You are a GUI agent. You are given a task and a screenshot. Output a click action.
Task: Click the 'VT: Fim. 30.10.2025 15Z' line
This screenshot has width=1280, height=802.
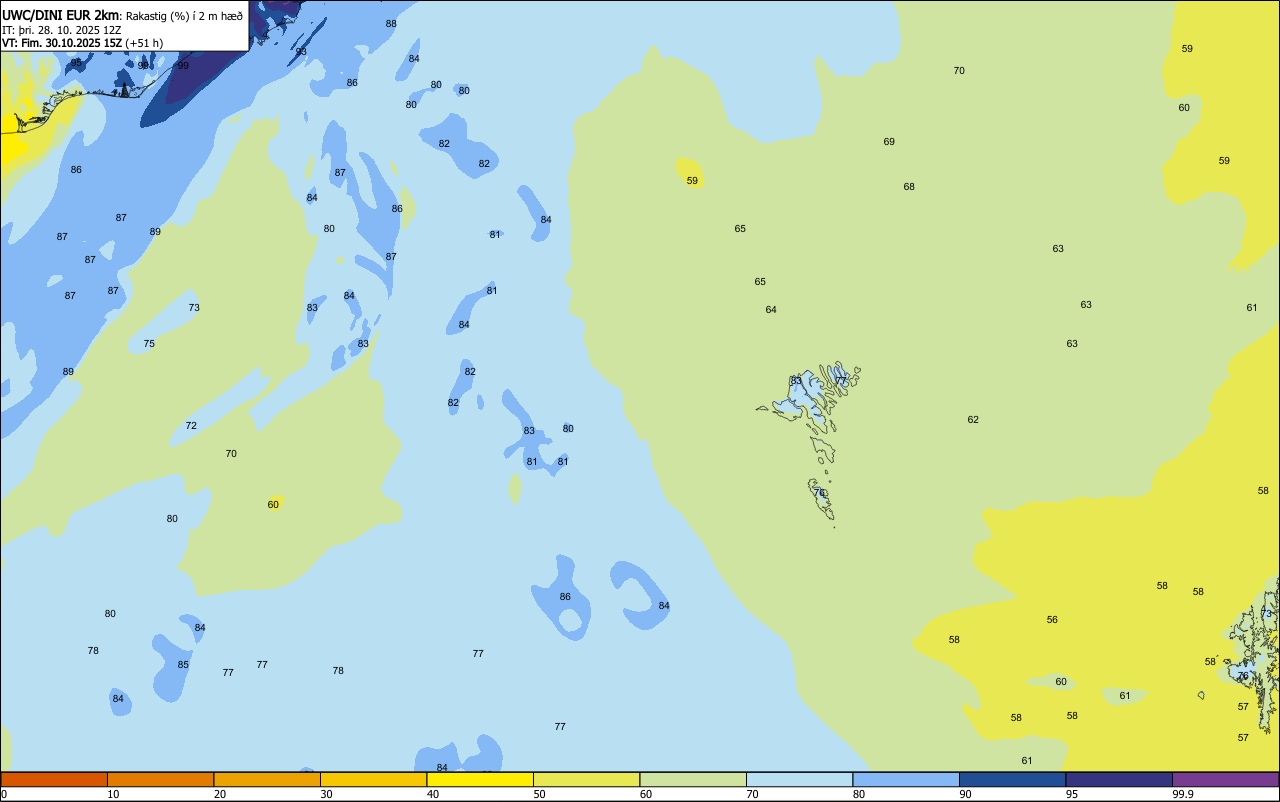(62, 43)
